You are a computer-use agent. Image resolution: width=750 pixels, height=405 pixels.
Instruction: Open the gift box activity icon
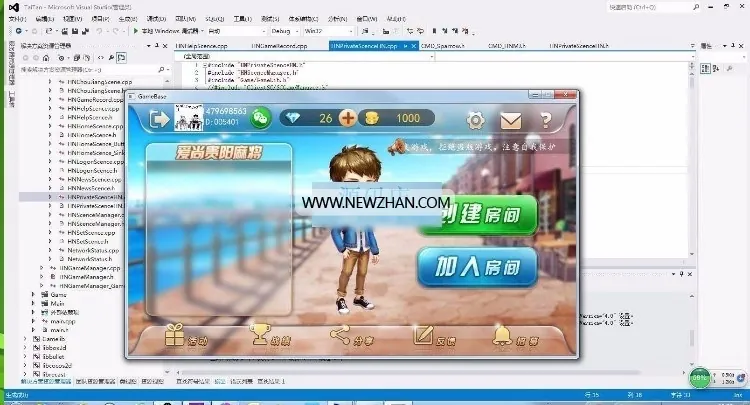point(174,334)
